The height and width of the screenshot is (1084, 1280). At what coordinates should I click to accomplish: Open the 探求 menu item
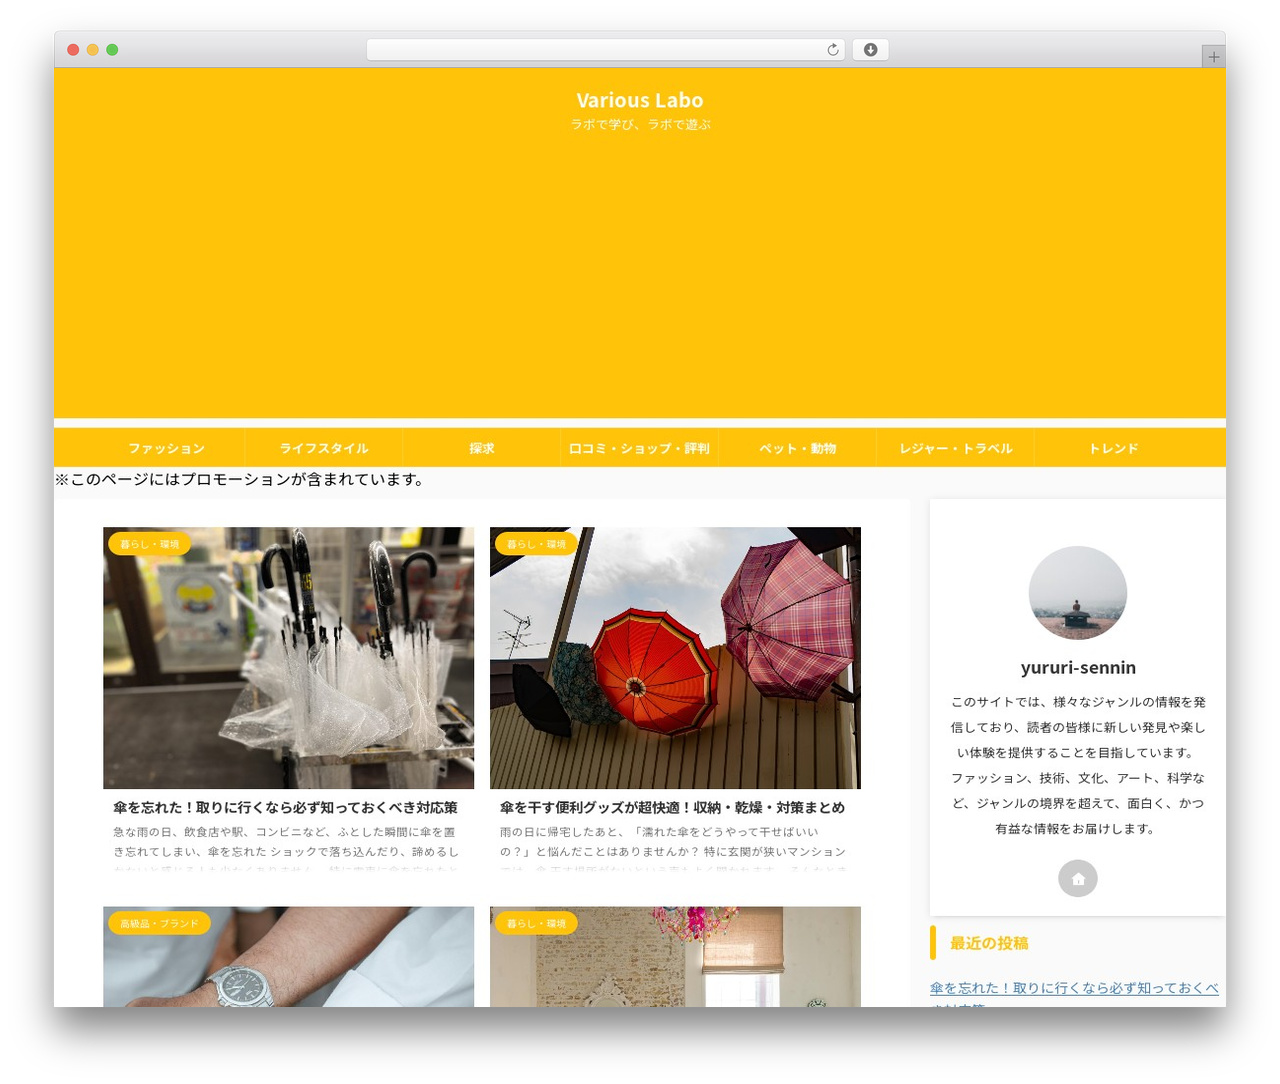click(x=482, y=448)
